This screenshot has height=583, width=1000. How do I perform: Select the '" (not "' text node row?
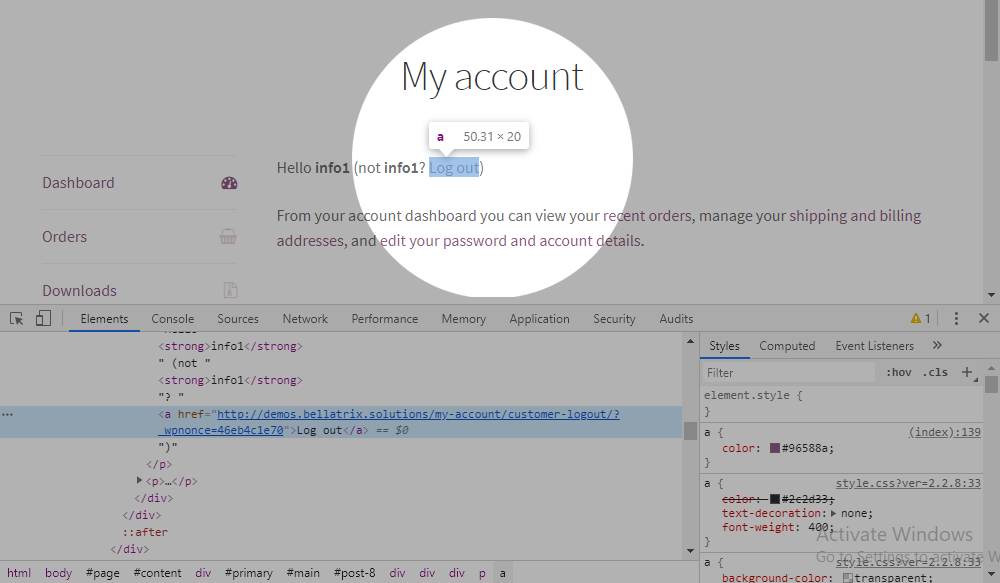click(184, 363)
